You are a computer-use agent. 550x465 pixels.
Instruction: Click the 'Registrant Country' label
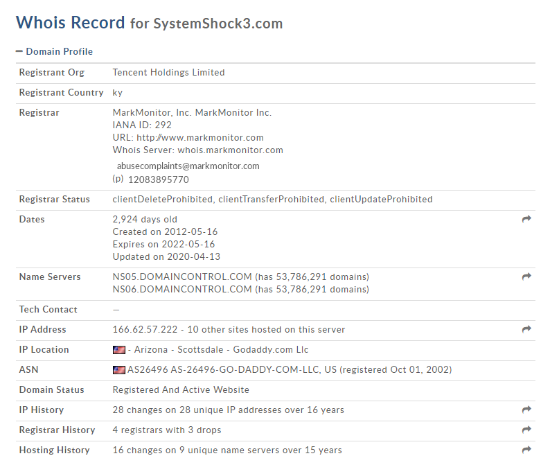coord(61,93)
